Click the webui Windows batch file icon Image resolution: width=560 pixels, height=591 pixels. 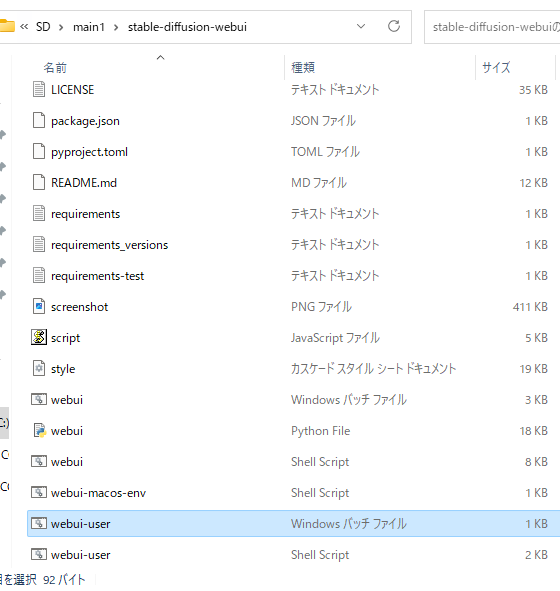pos(39,400)
